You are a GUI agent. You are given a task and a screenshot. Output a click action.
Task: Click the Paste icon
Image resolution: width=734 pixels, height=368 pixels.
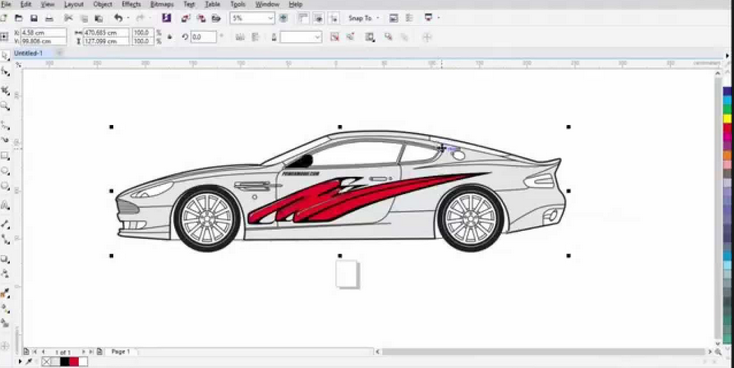tap(99, 18)
